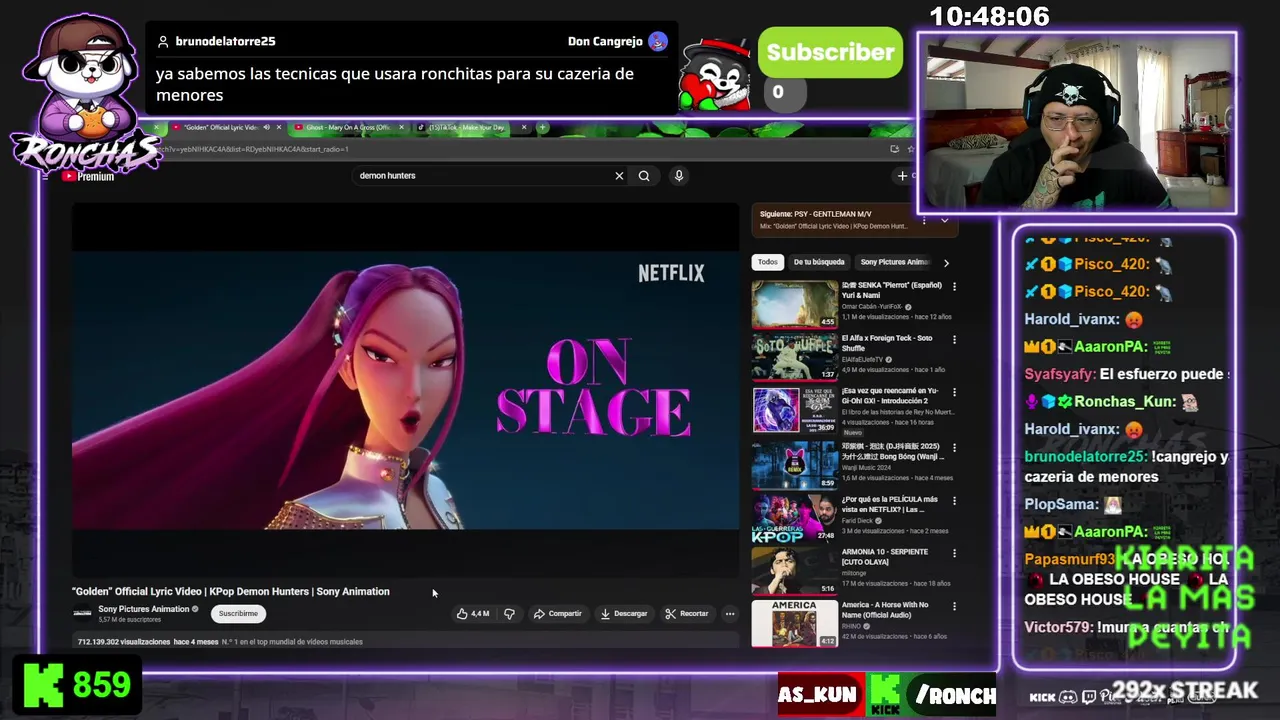Screen dimensions: 1280x720
Task: Close the Ghost - Mary On A Cross tab
Action: (402, 128)
